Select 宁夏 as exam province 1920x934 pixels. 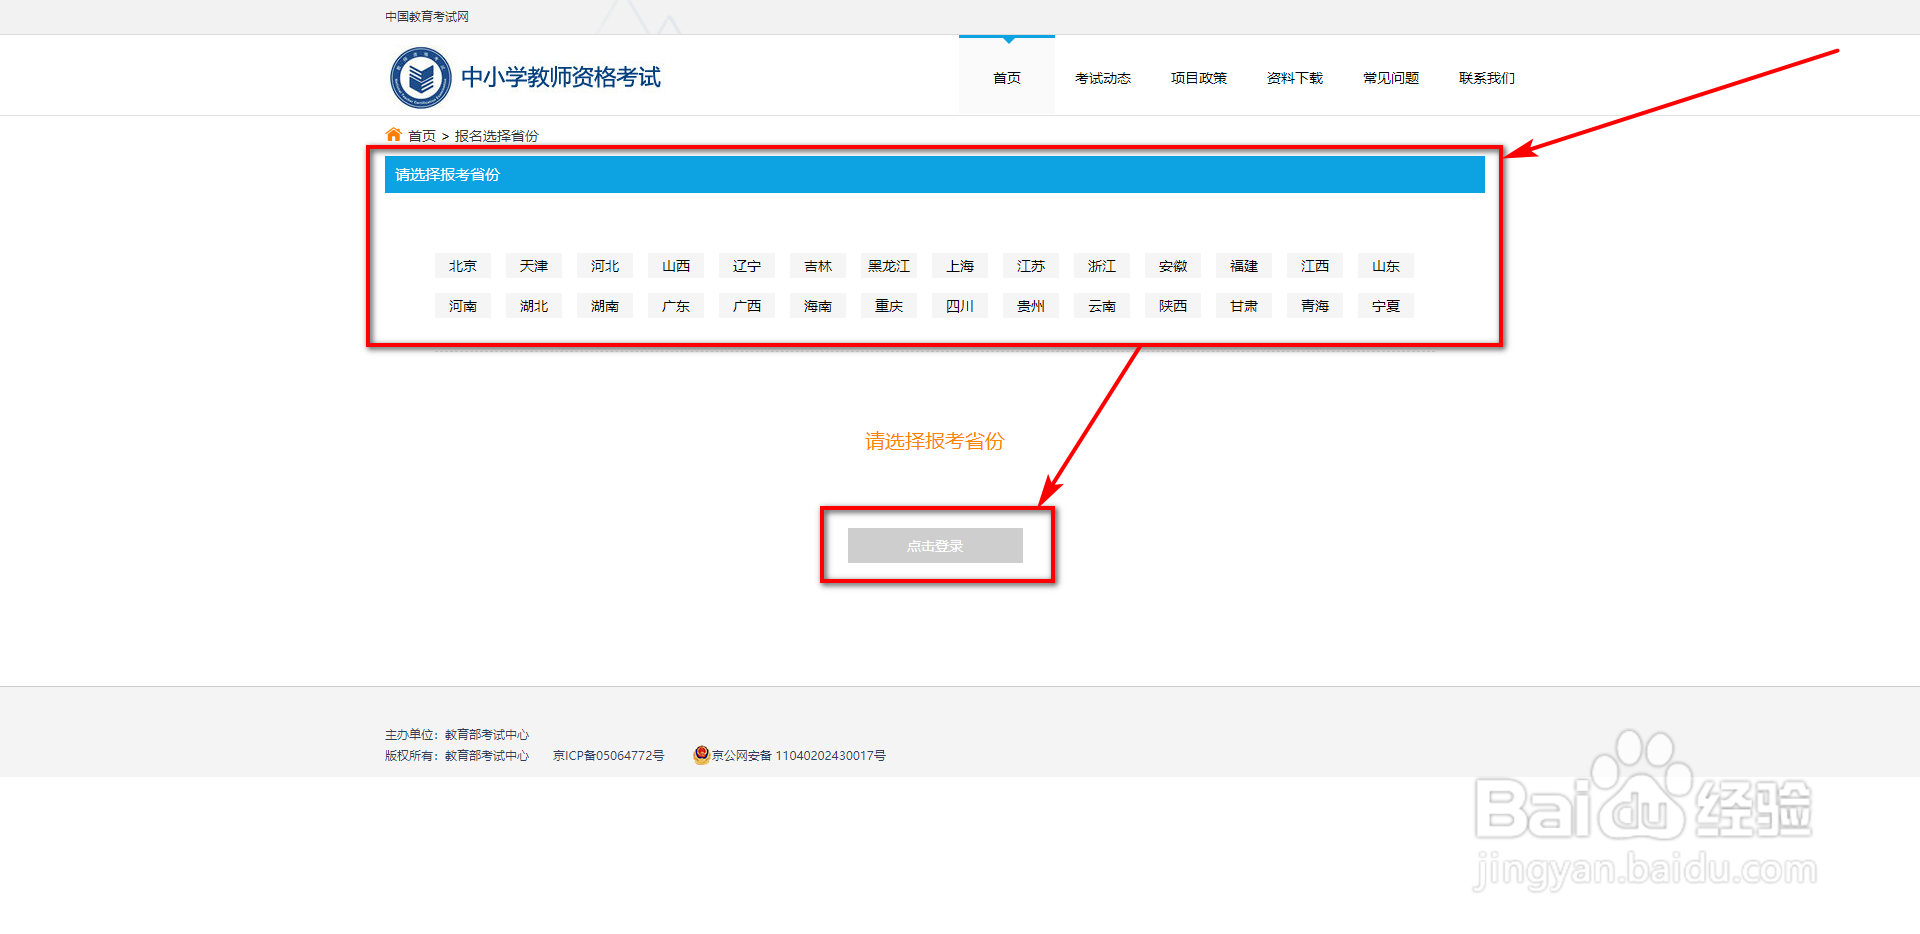[x=1385, y=305]
